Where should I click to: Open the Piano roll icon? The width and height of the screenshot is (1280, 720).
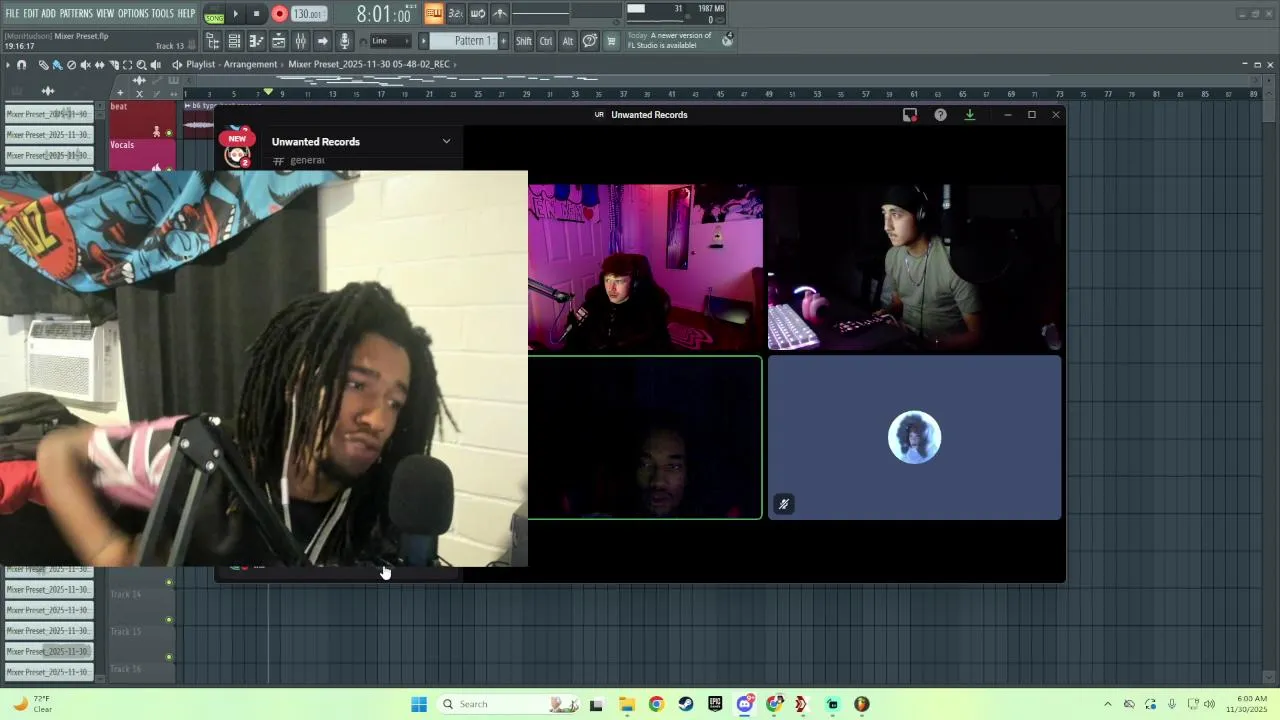tap(256, 41)
